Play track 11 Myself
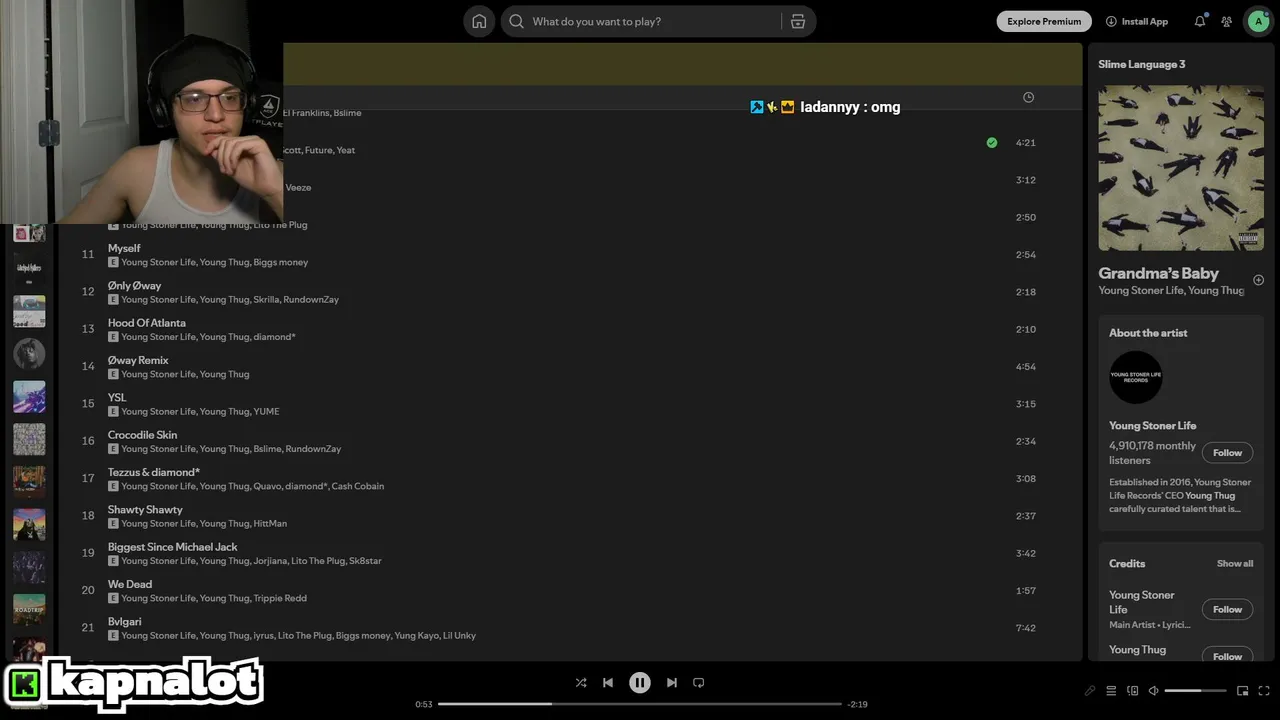1280x720 pixels. click(88, 255)
